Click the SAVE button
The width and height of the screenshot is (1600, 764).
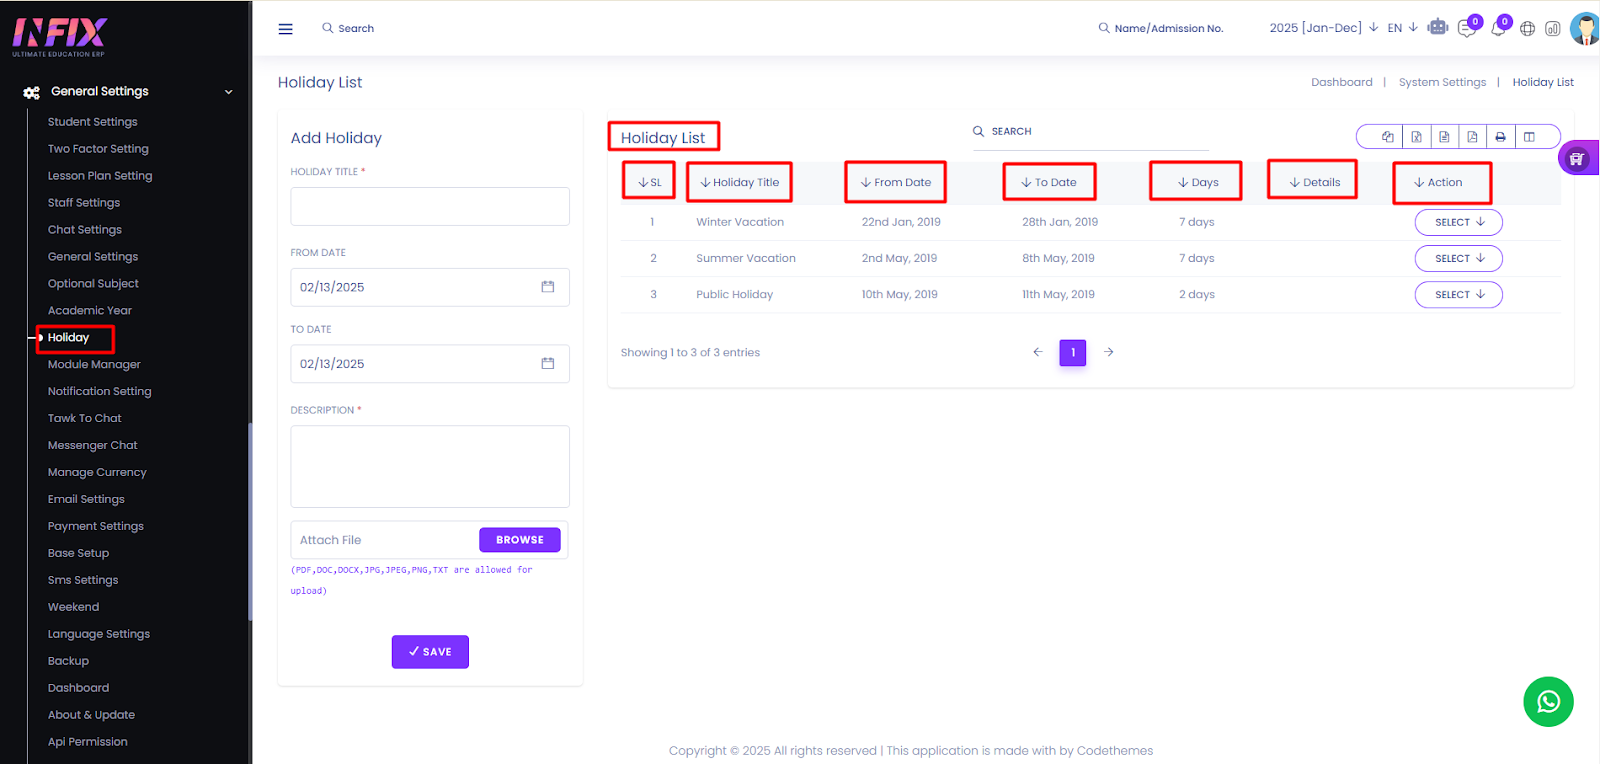click(x=430, y=652)
